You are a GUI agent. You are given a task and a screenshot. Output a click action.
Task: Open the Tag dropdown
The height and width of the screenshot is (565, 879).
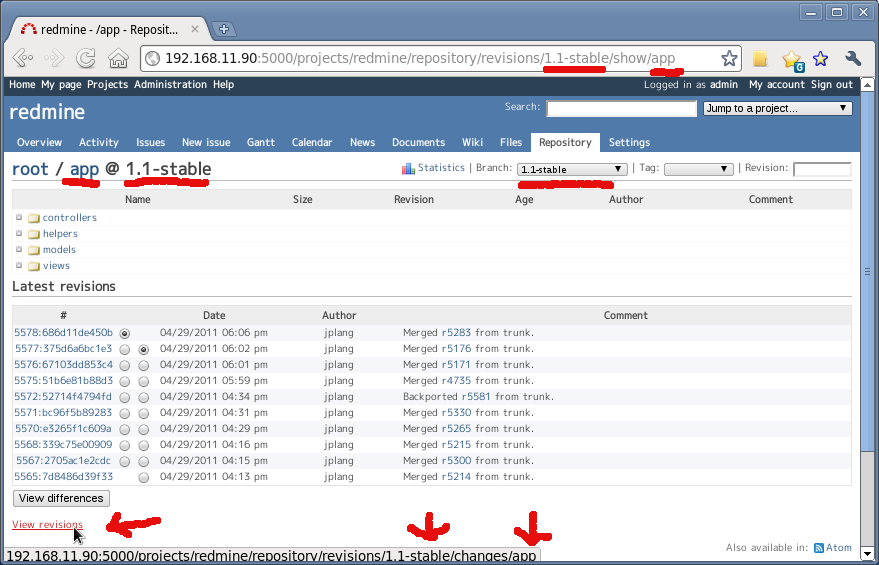[x=698, y=169]
